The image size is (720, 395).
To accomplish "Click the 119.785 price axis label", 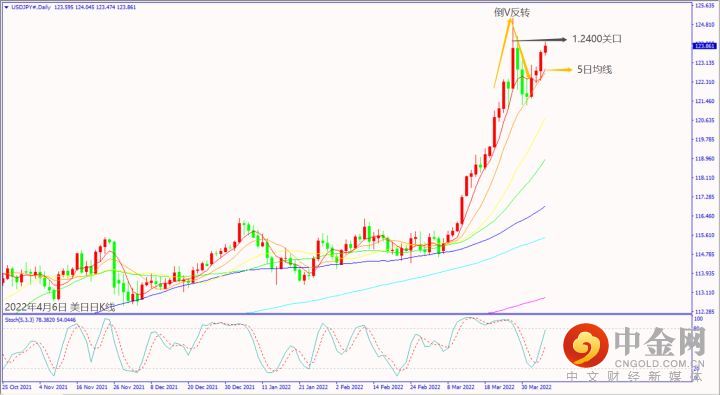I will (705, 140).
